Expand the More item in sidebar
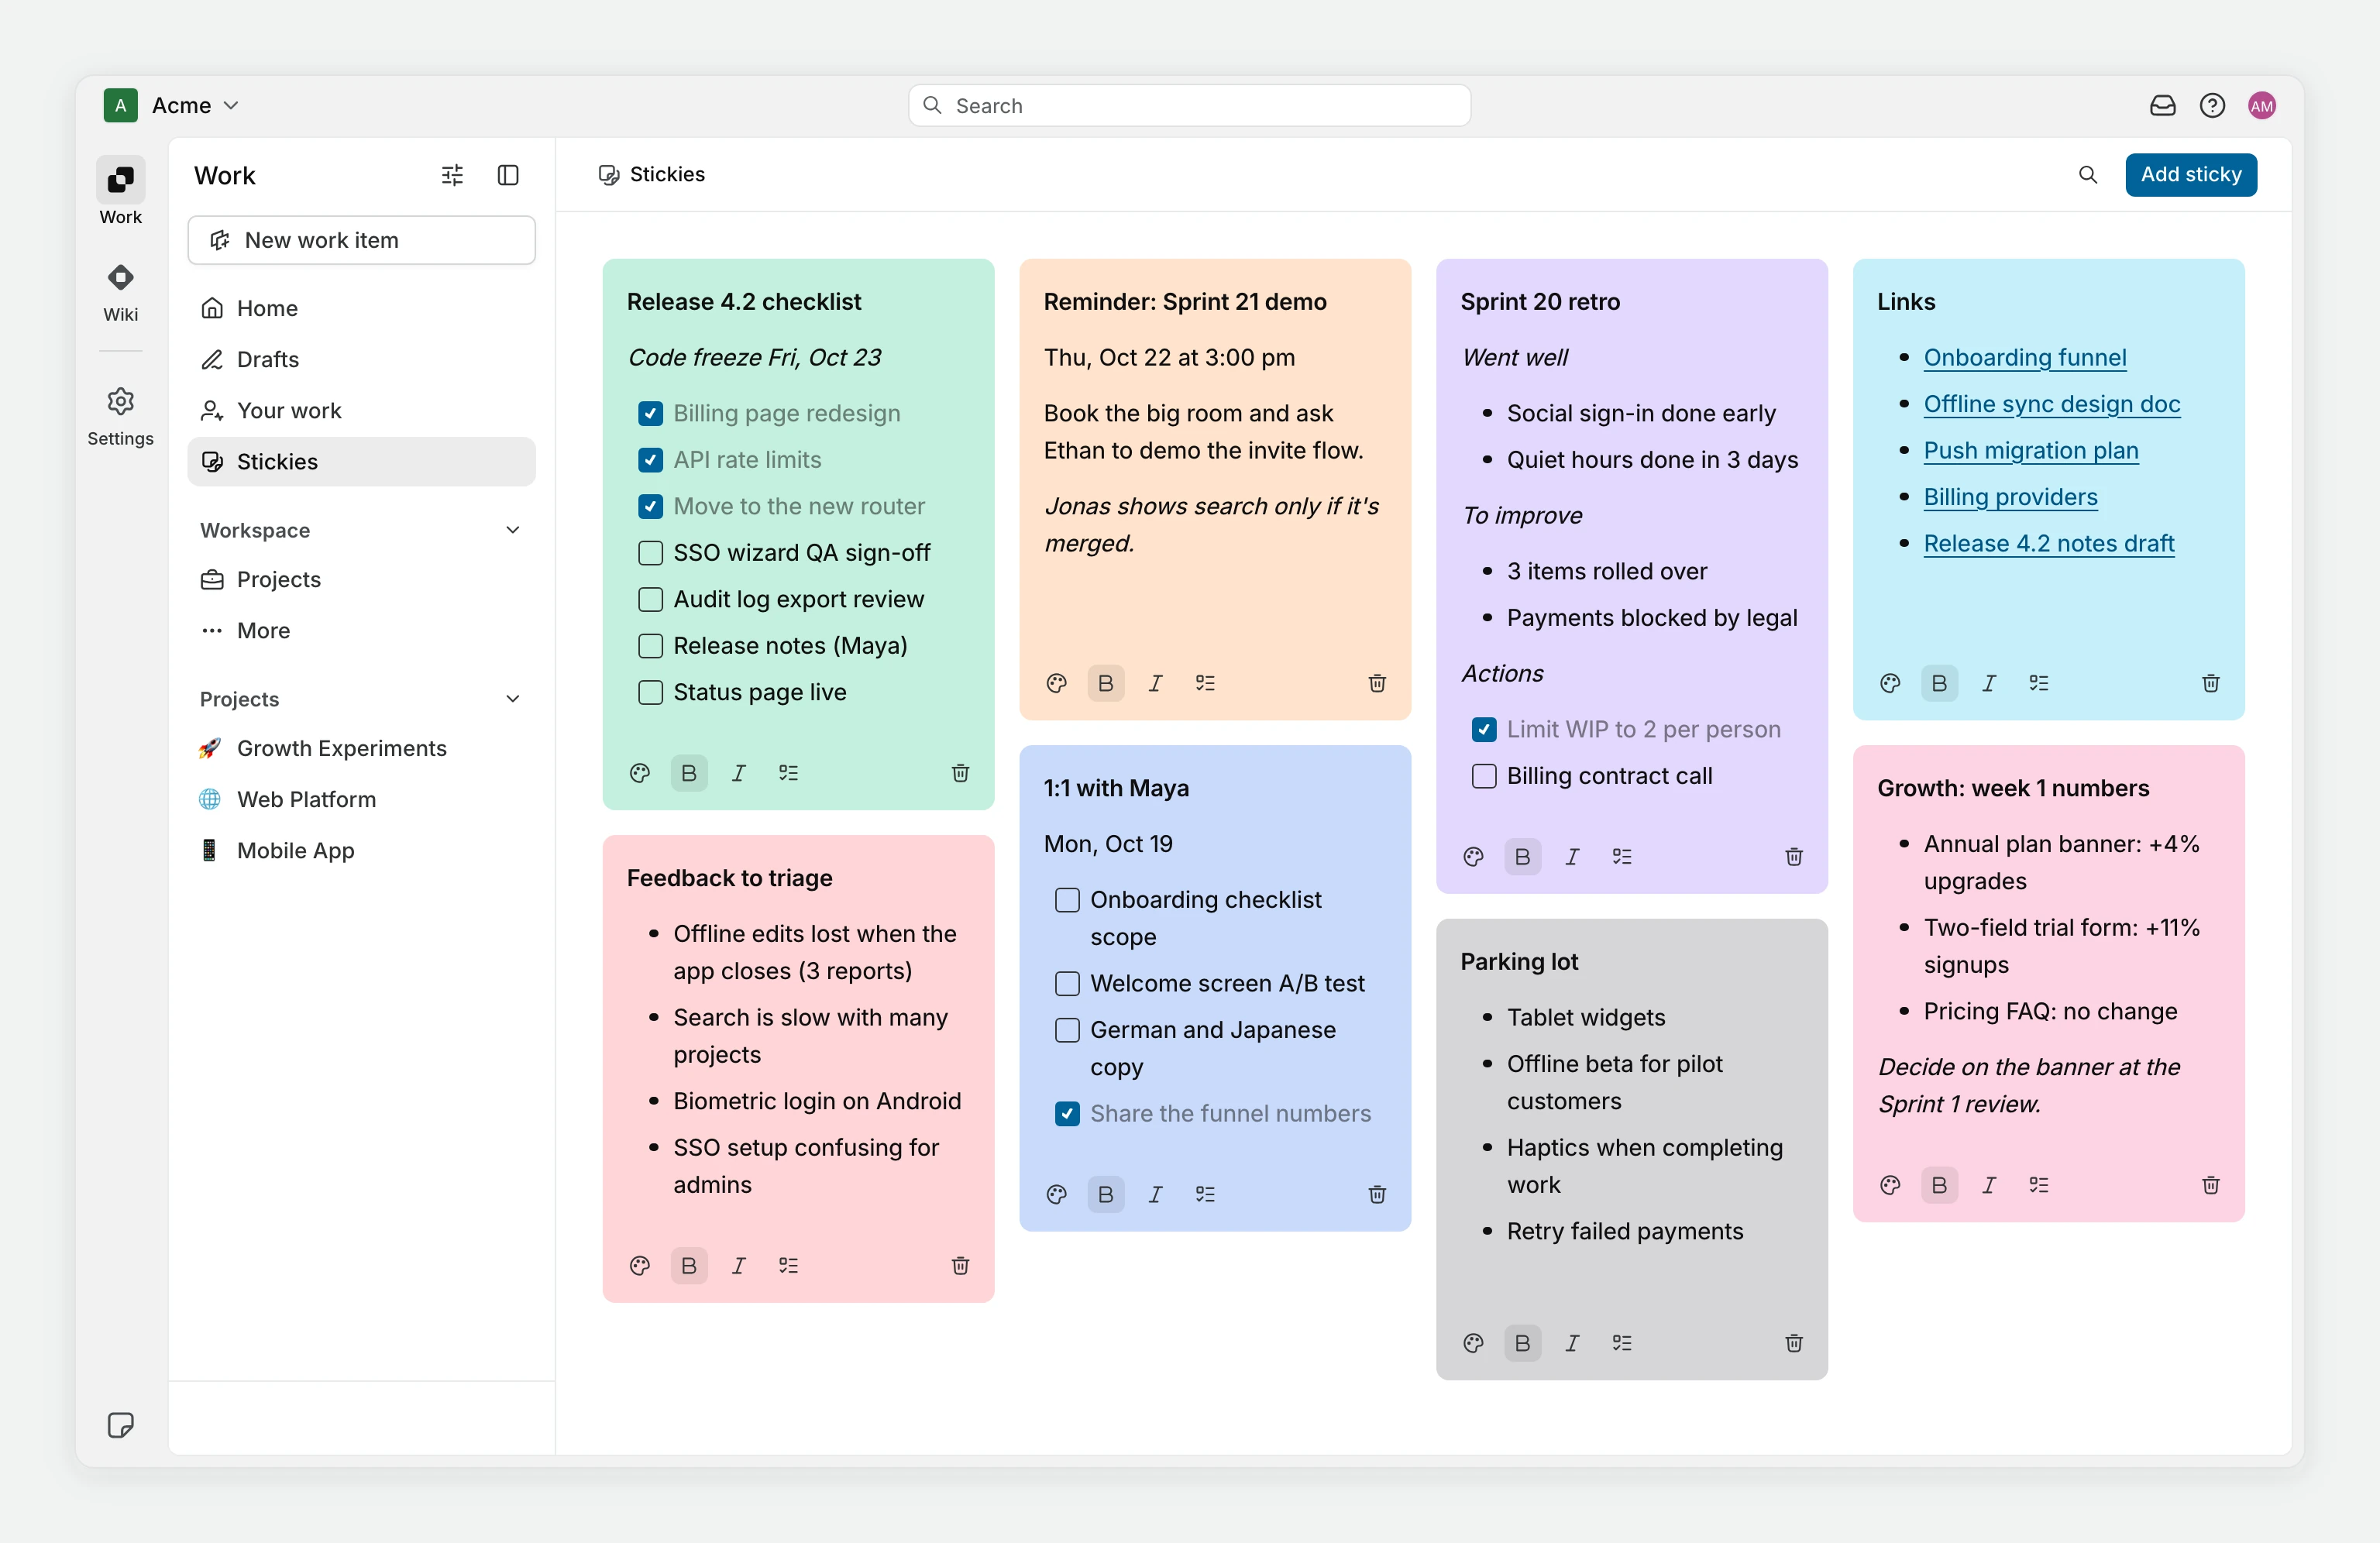This screenshot has width=2380, height=1543. pyautogui.click(x=361, y=631)
